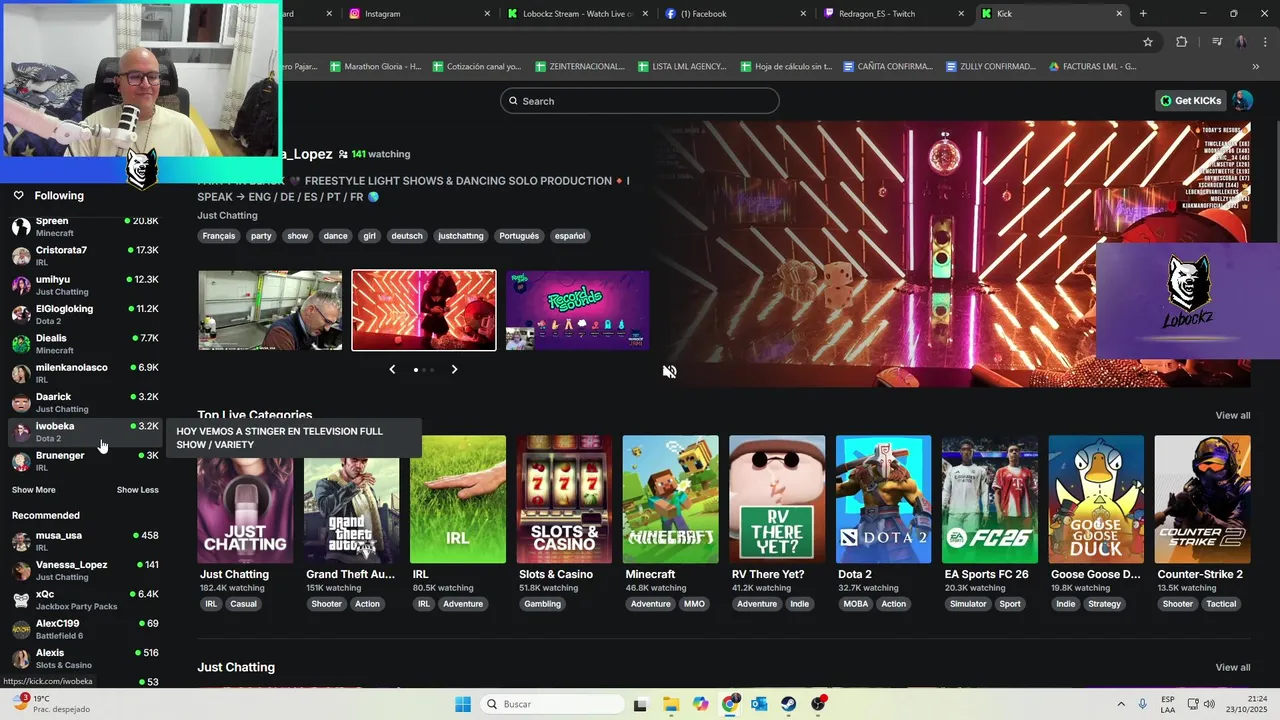
Task: Switch to the Instagram tab
Action: click(421, 14)
